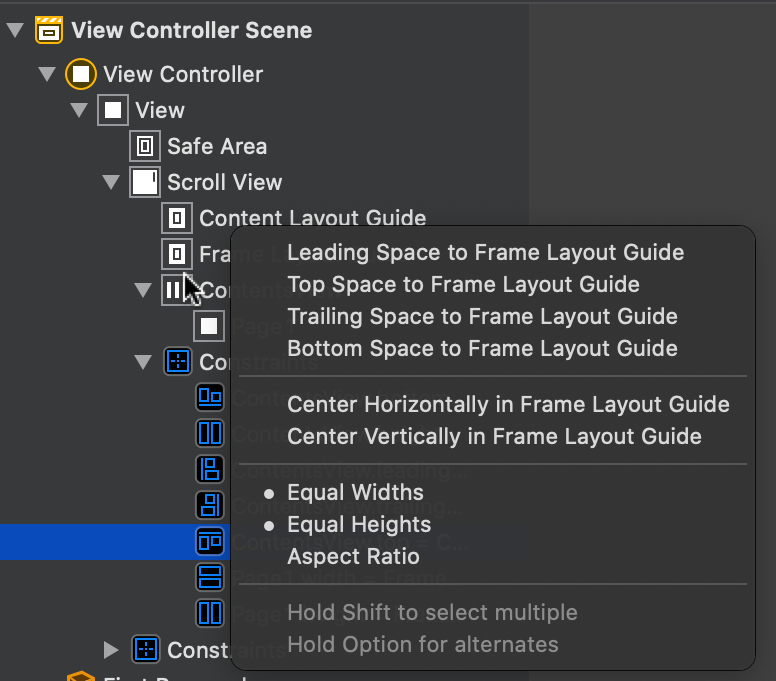Select the yellow View Controller icon
The image size is (776, 681).
pos(81,74)
